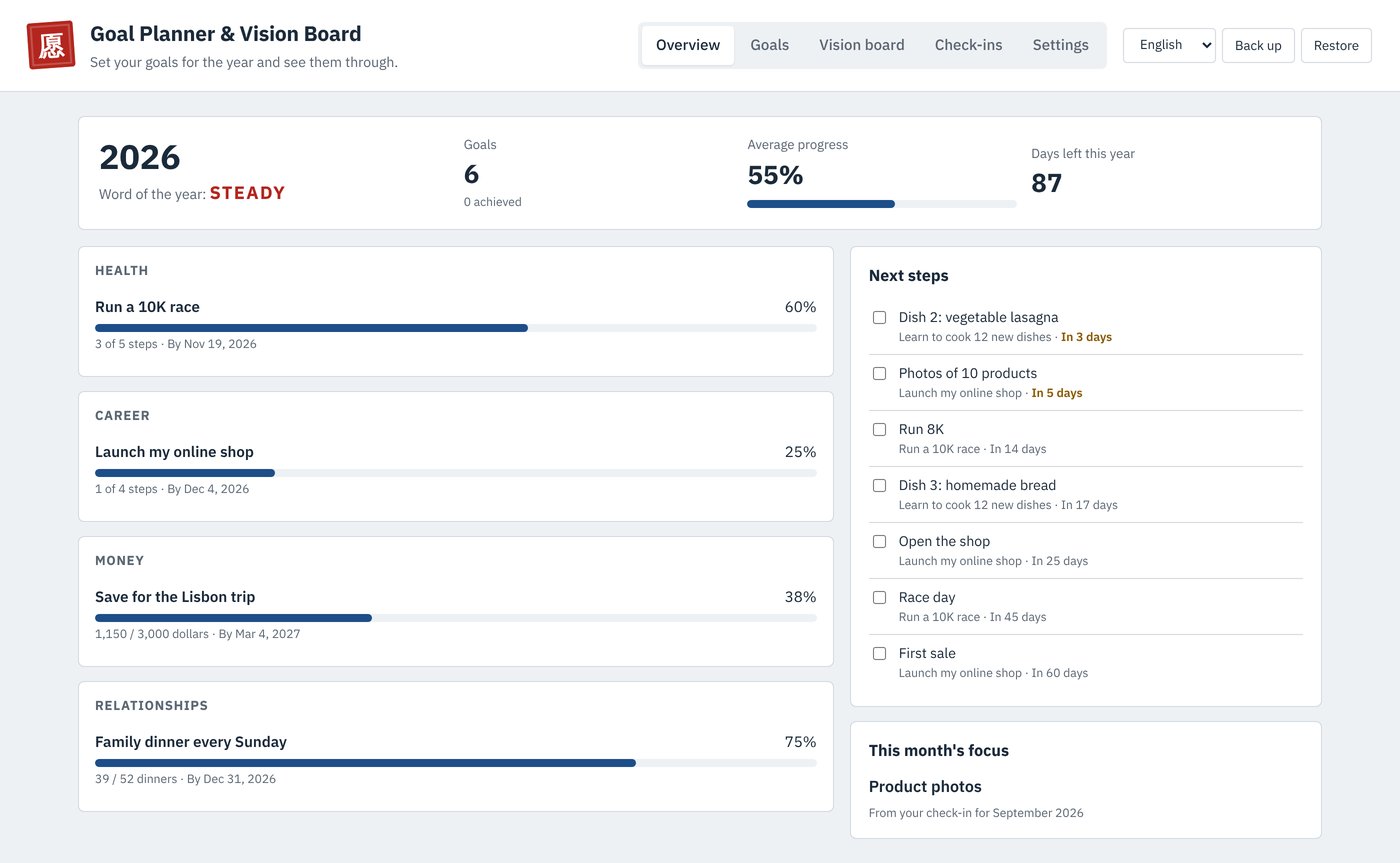Toggle the 'Open the shop' checkbox

(880, 541)
